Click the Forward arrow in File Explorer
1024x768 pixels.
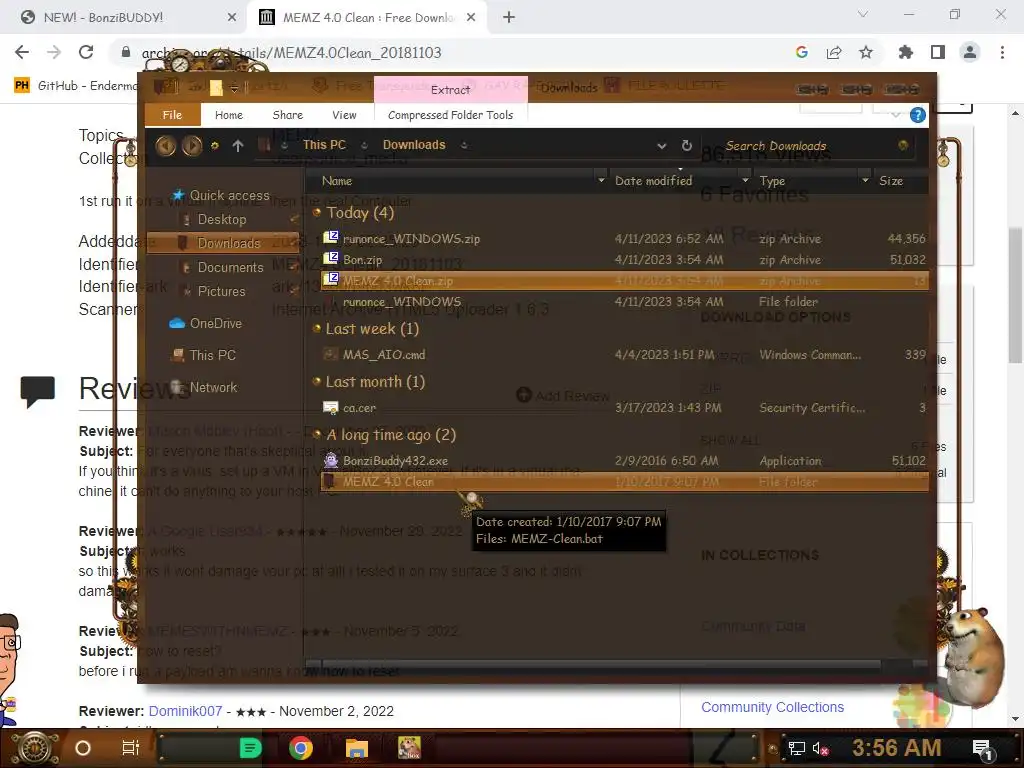click(191, 145)
